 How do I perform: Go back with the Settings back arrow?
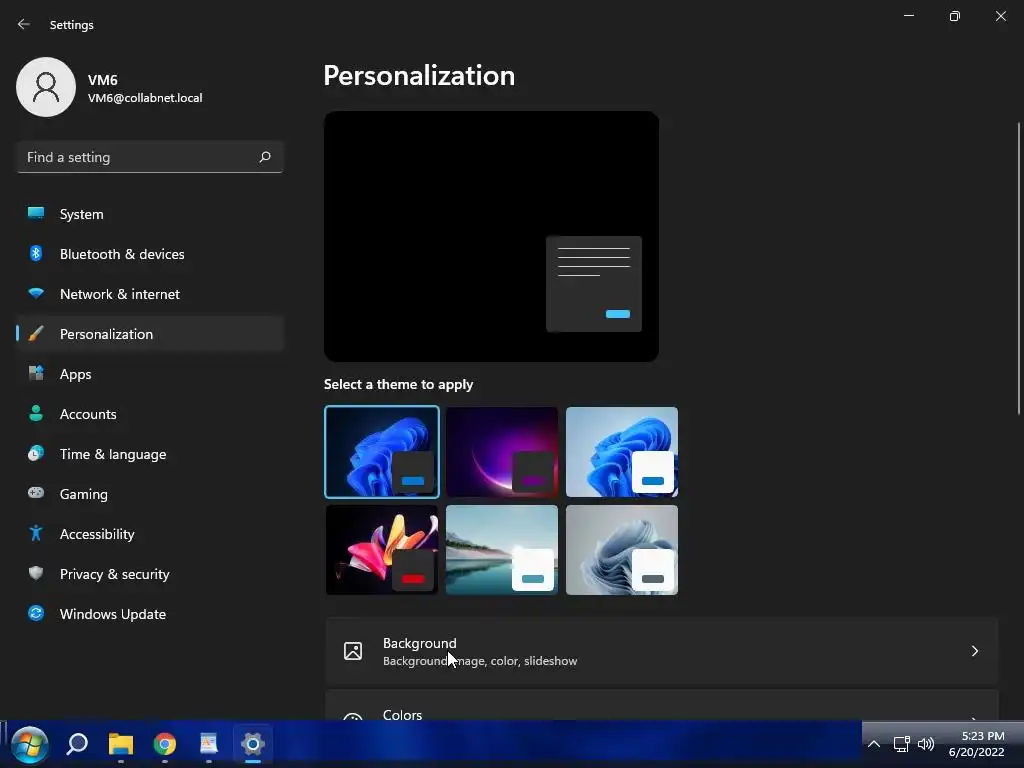(24, 24)
